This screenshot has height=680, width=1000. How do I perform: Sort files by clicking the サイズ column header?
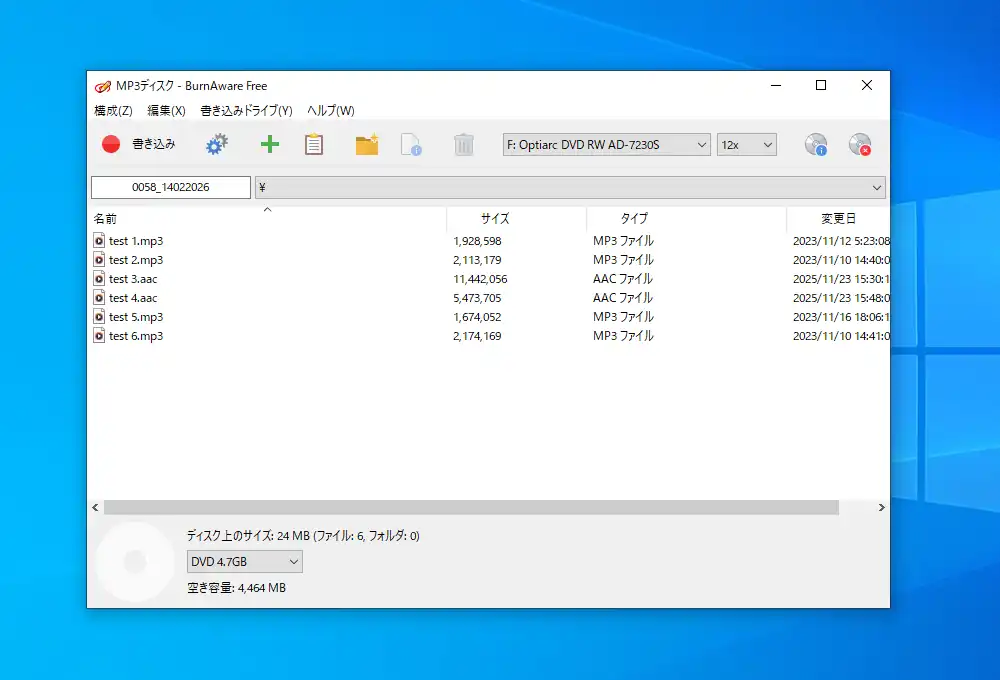[x=494, y=218]
